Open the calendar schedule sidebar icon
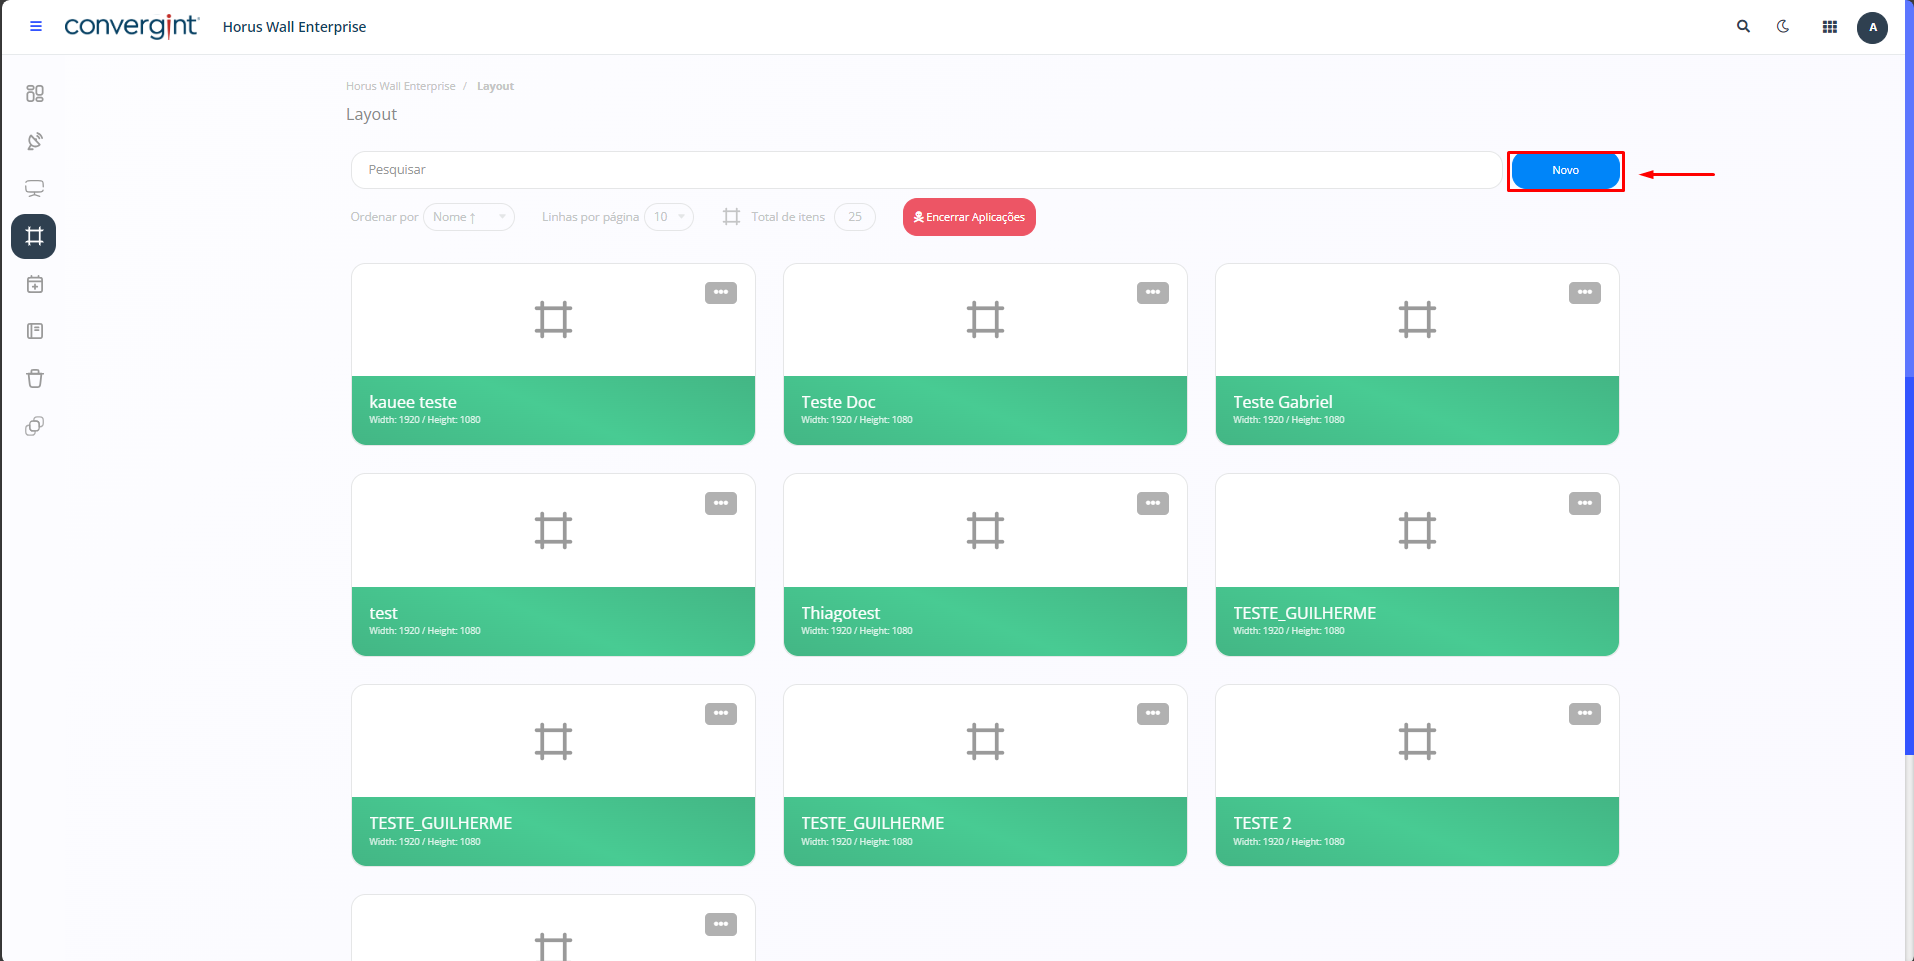This screenshot has width=1914, height=961. click(35, 285)
